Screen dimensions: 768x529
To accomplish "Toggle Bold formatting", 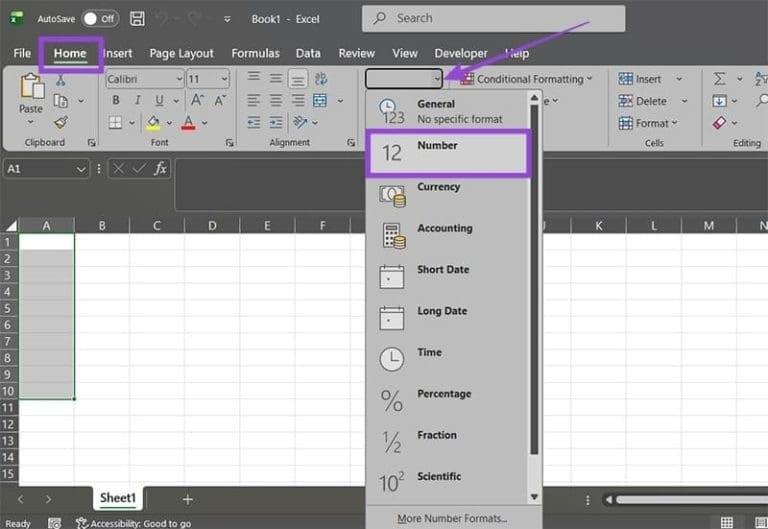I will click(116, 100).
